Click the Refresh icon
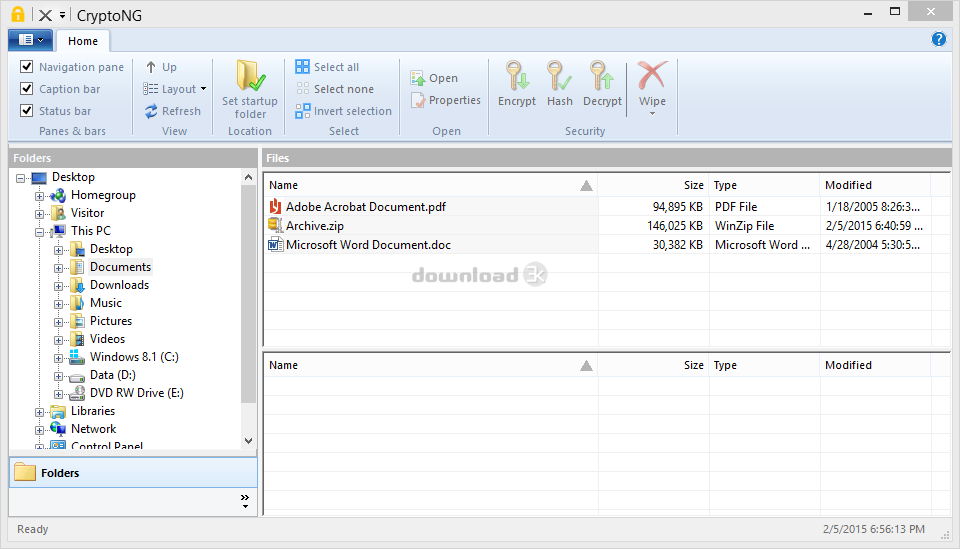 (x=151, y=111)
